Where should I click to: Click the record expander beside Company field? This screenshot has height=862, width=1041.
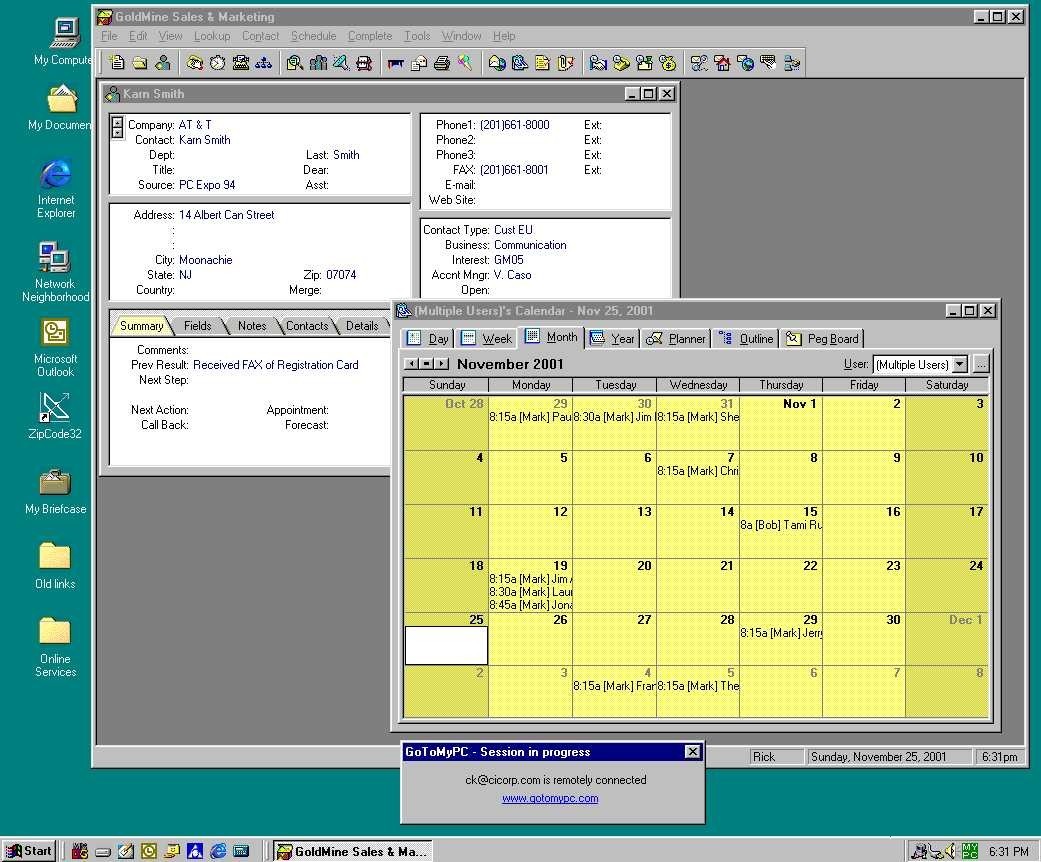click(x=118, y=127)
